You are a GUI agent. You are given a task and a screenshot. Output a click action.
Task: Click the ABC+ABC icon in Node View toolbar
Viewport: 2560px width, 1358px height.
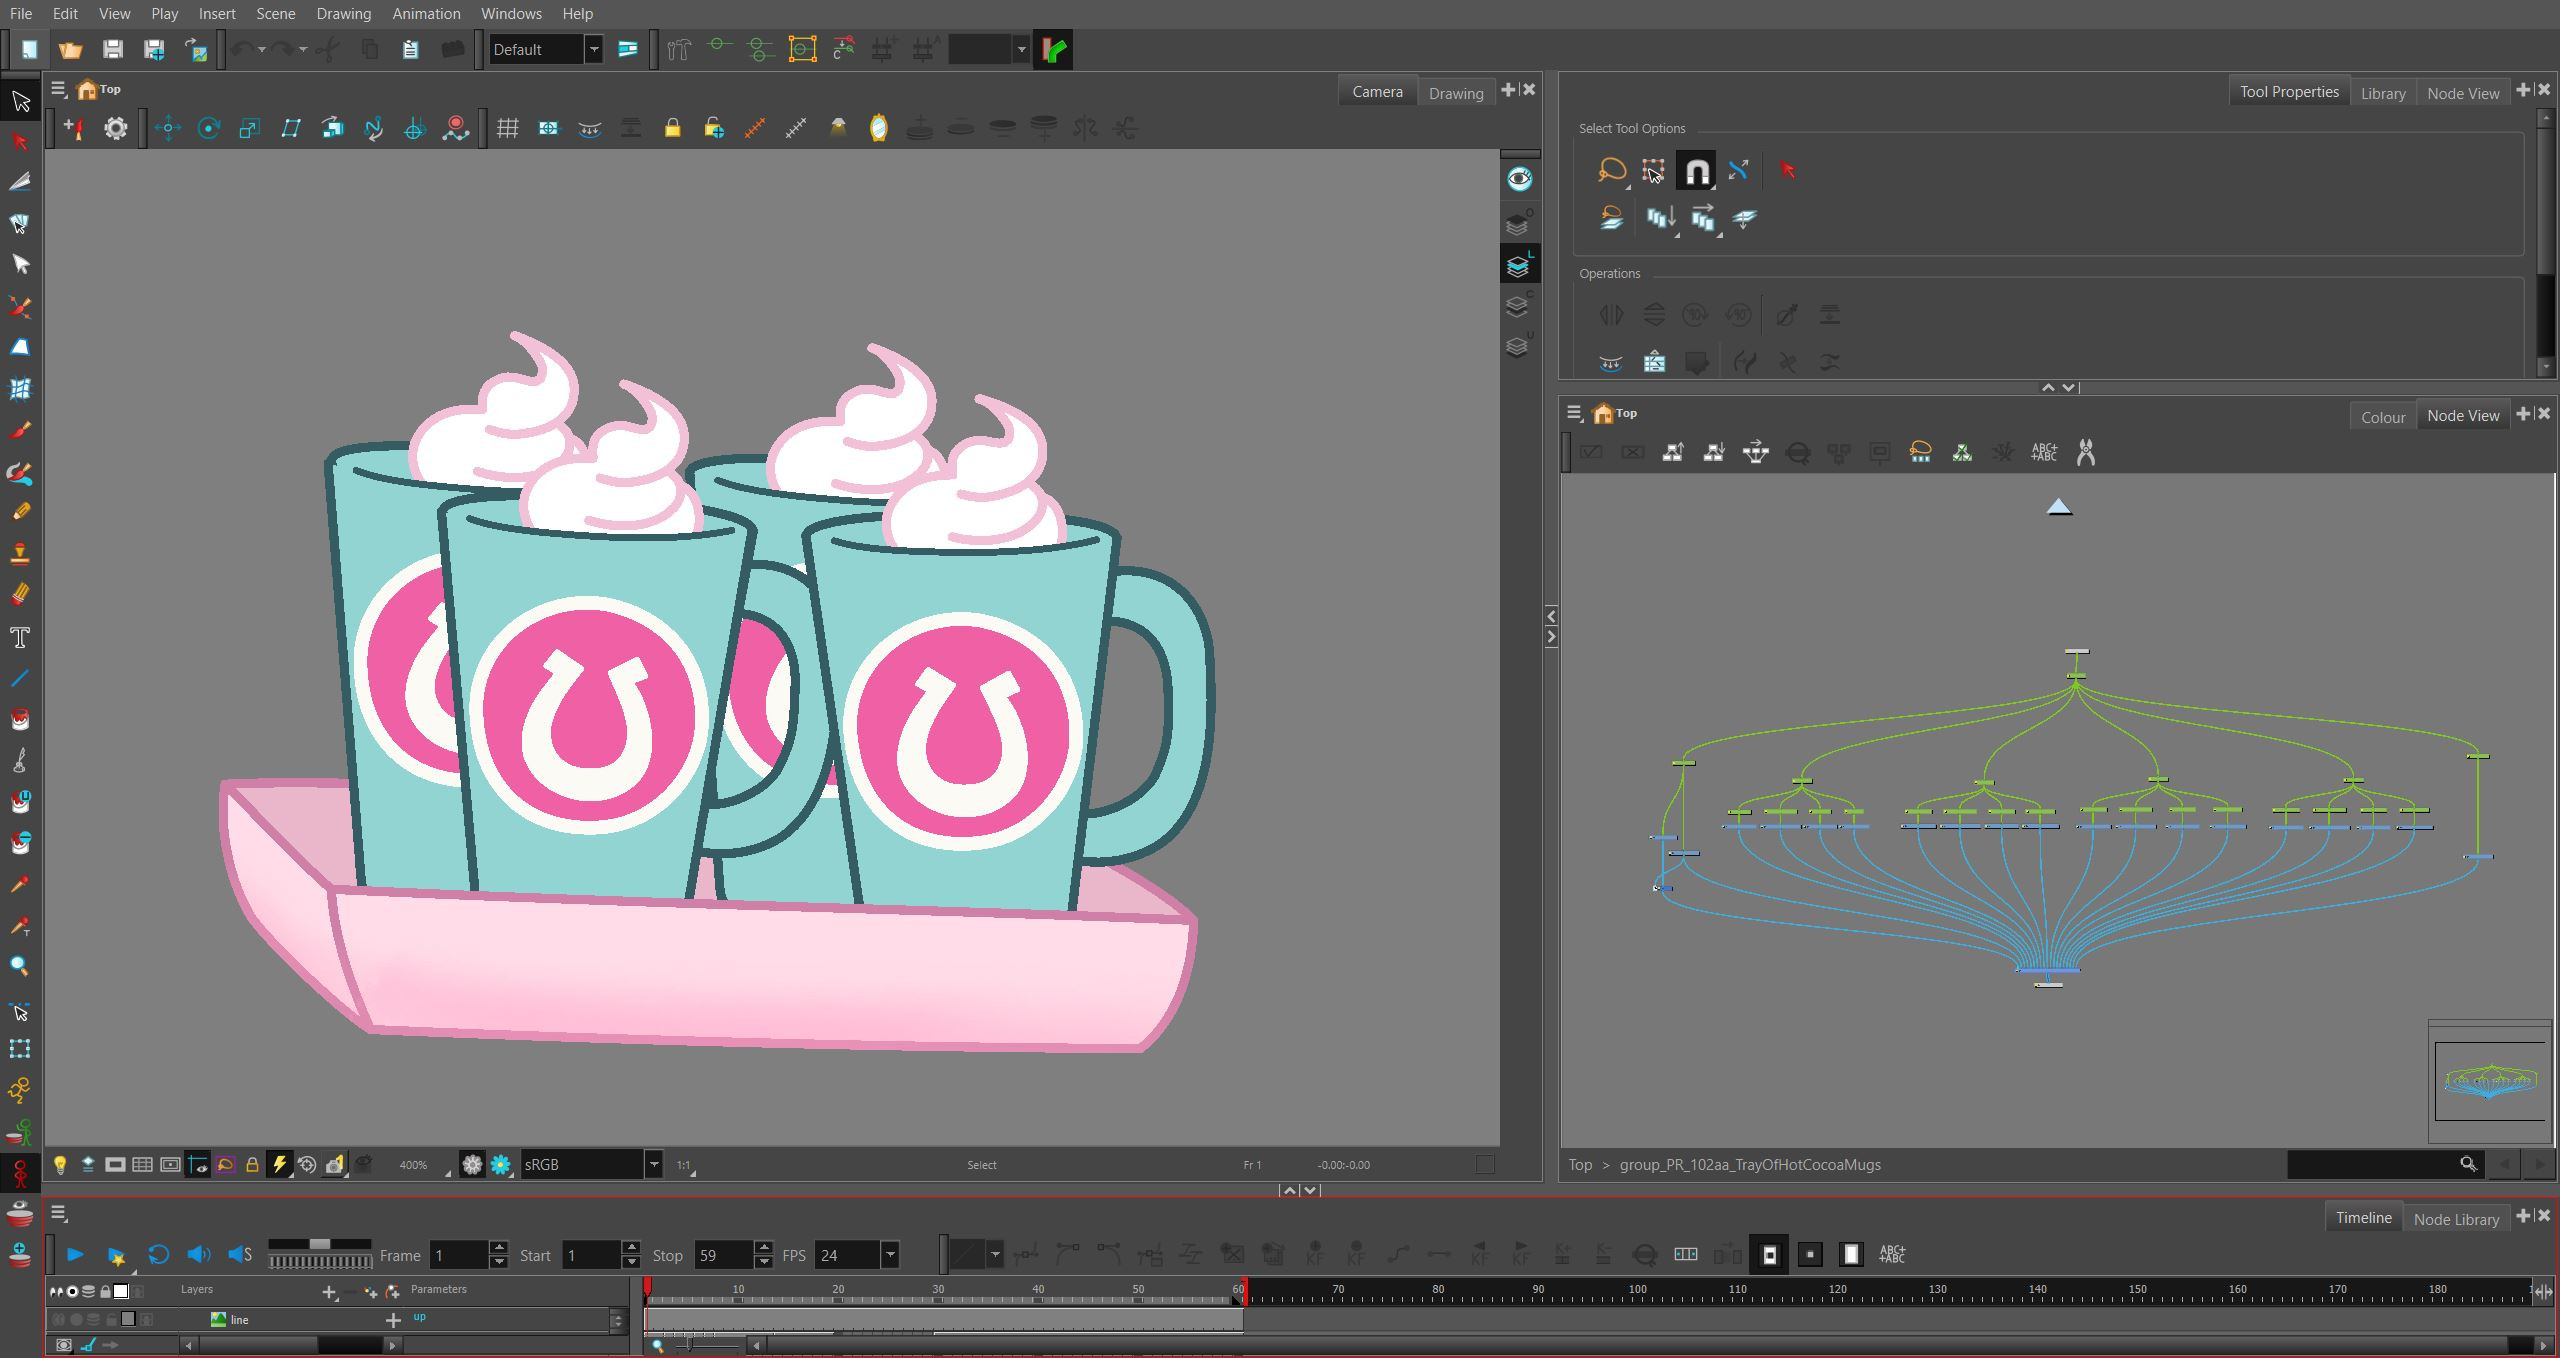tap(2044, 453)
